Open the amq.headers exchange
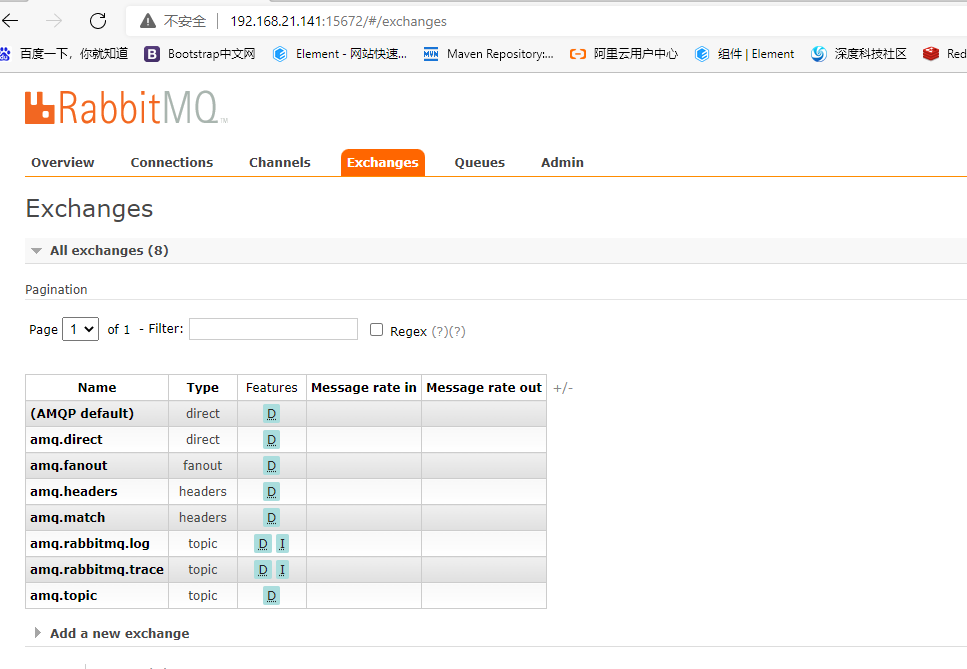This screenshot has width=967, height=669. tap(73, 491)
